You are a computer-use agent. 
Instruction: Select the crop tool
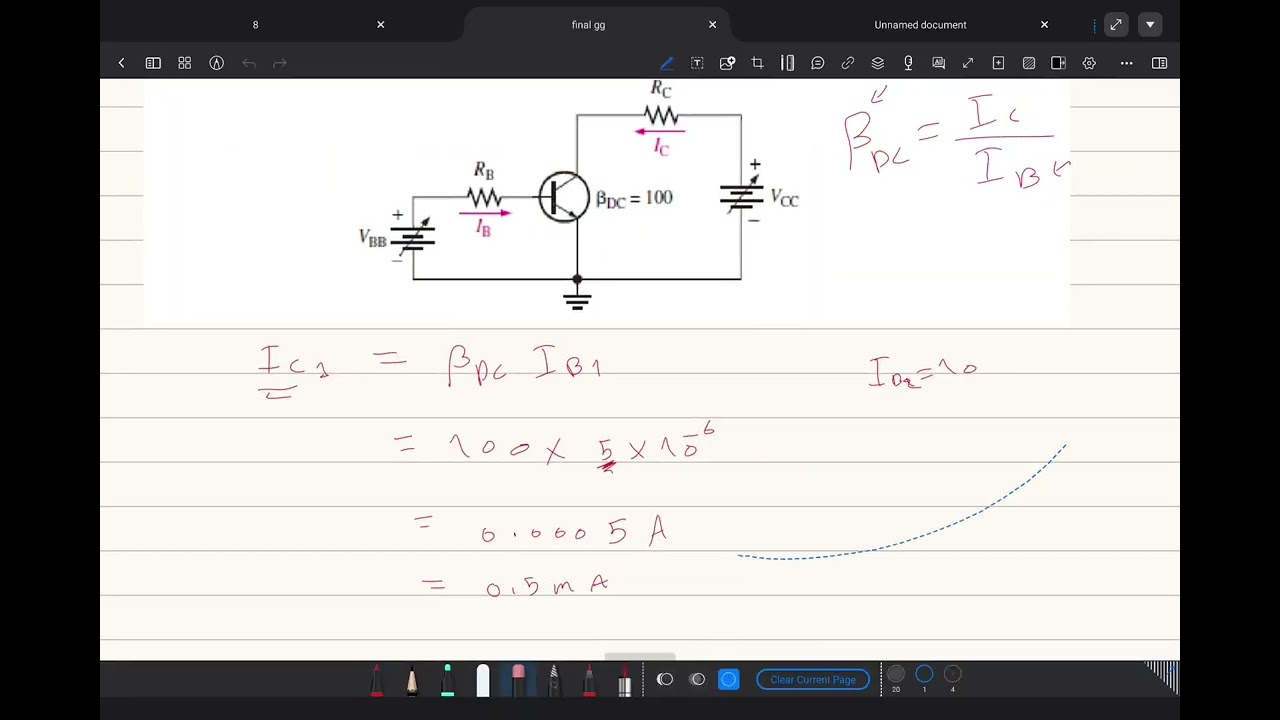pyautogui.click(x=757, y=63)
